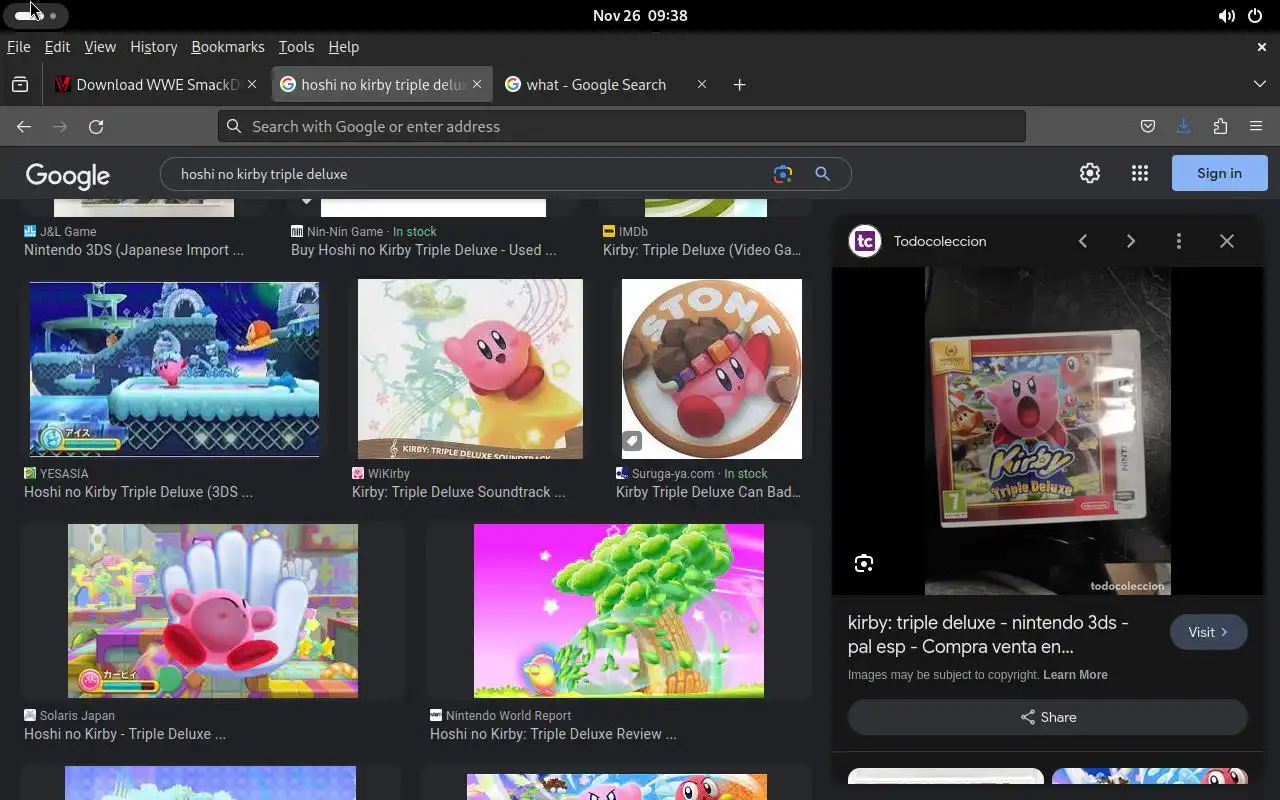The width and height of the screenshot is (1280, 800).
Task: Click the Visit button
Action: pyautogui.click(x=1209, y=632)
